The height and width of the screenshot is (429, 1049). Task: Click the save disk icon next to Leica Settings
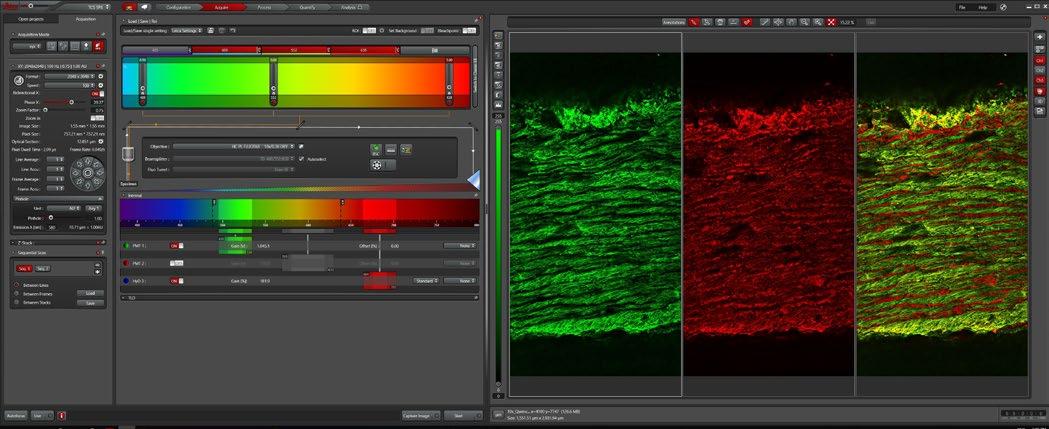click(x=211, y=31)
